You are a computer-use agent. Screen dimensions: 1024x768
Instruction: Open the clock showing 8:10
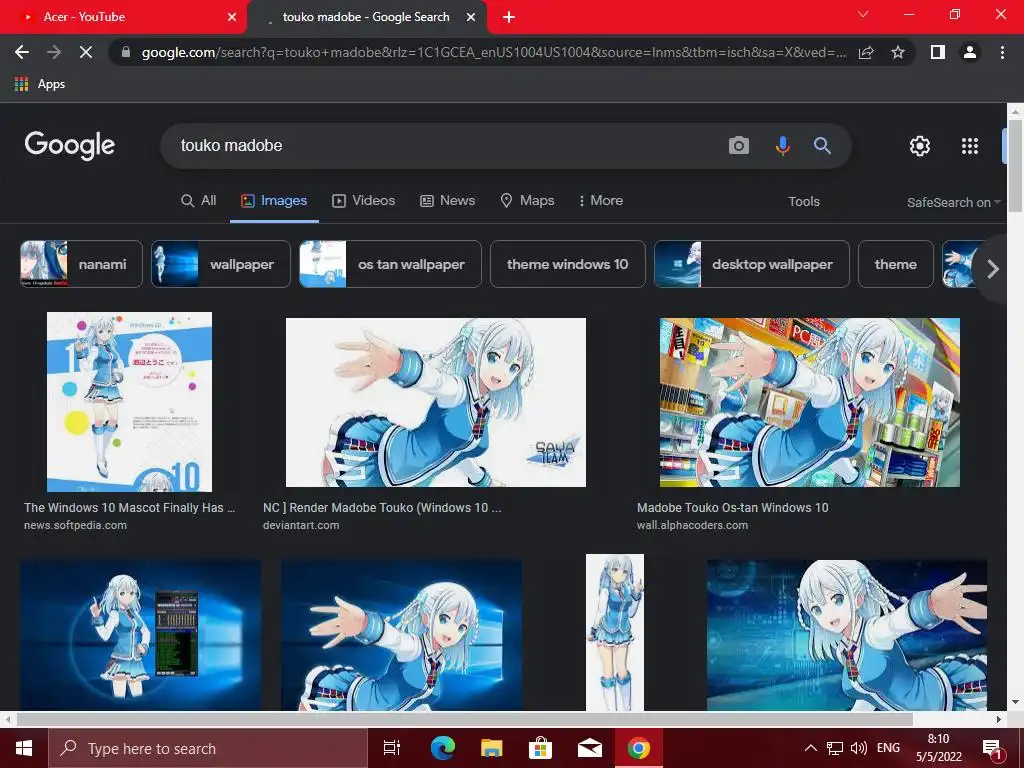coord(938,748)
